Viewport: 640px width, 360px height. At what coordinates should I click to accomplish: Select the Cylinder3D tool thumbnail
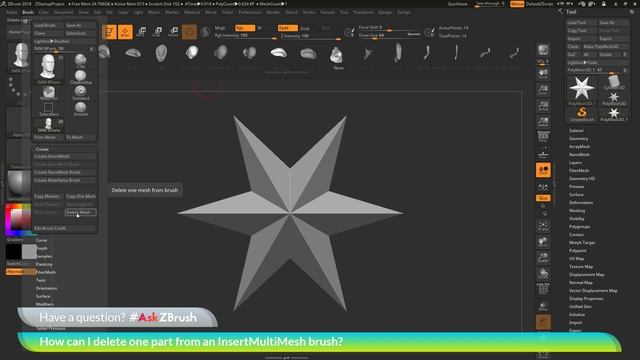[613, 82]
